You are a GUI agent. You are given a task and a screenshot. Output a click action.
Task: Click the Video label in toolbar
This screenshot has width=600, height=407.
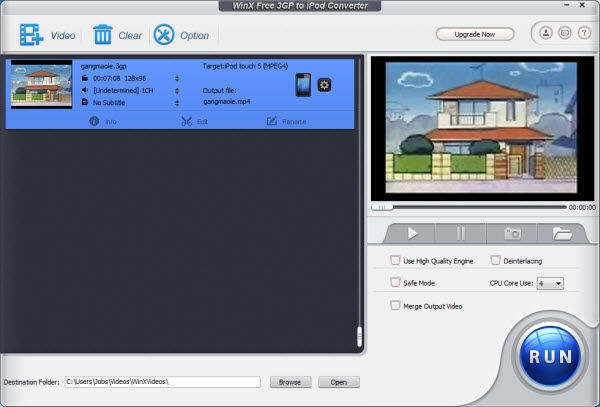pos(63,36)
